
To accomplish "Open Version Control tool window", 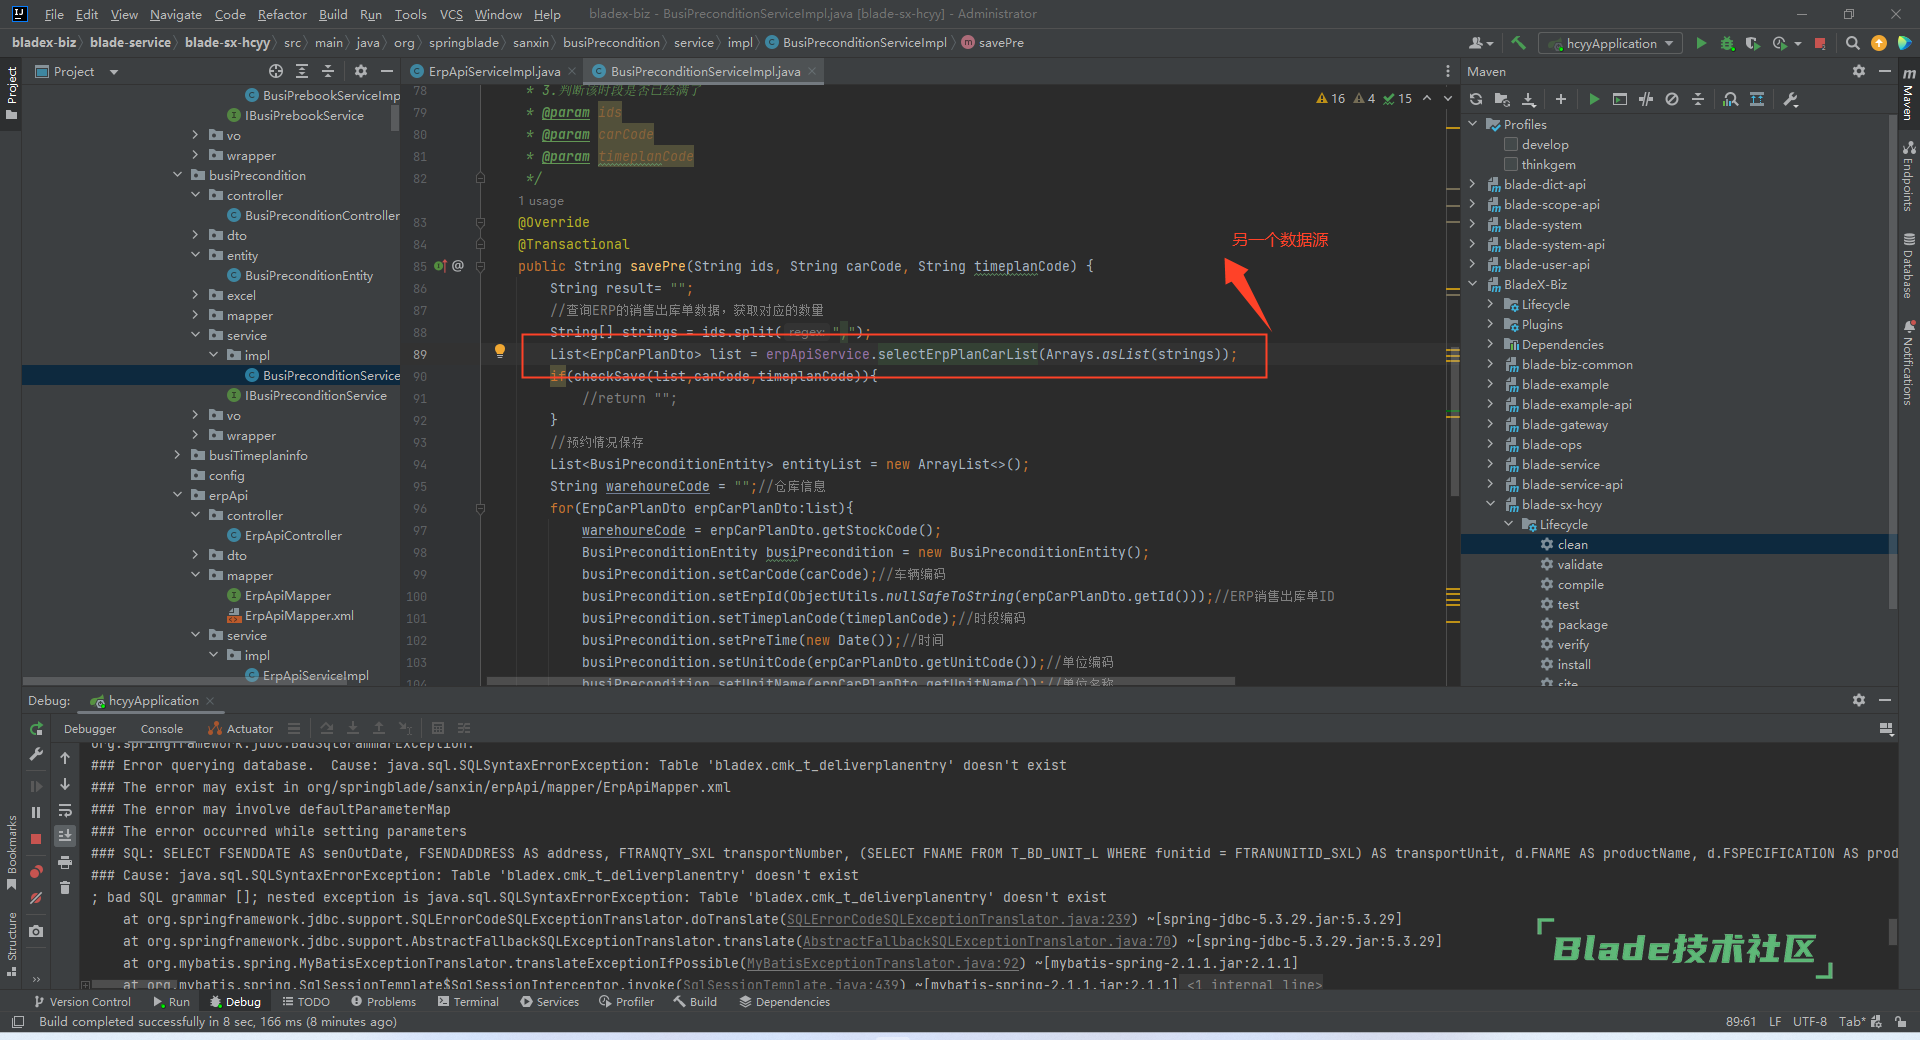I will pos(82,1001).
